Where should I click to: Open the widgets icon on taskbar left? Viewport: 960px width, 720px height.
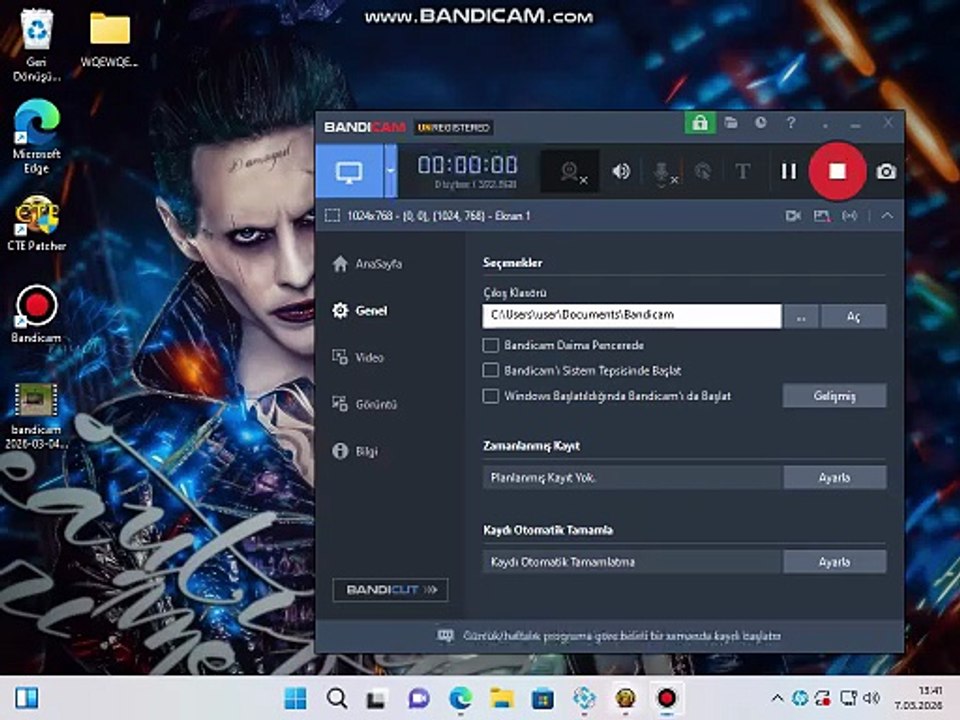[27, 698]
